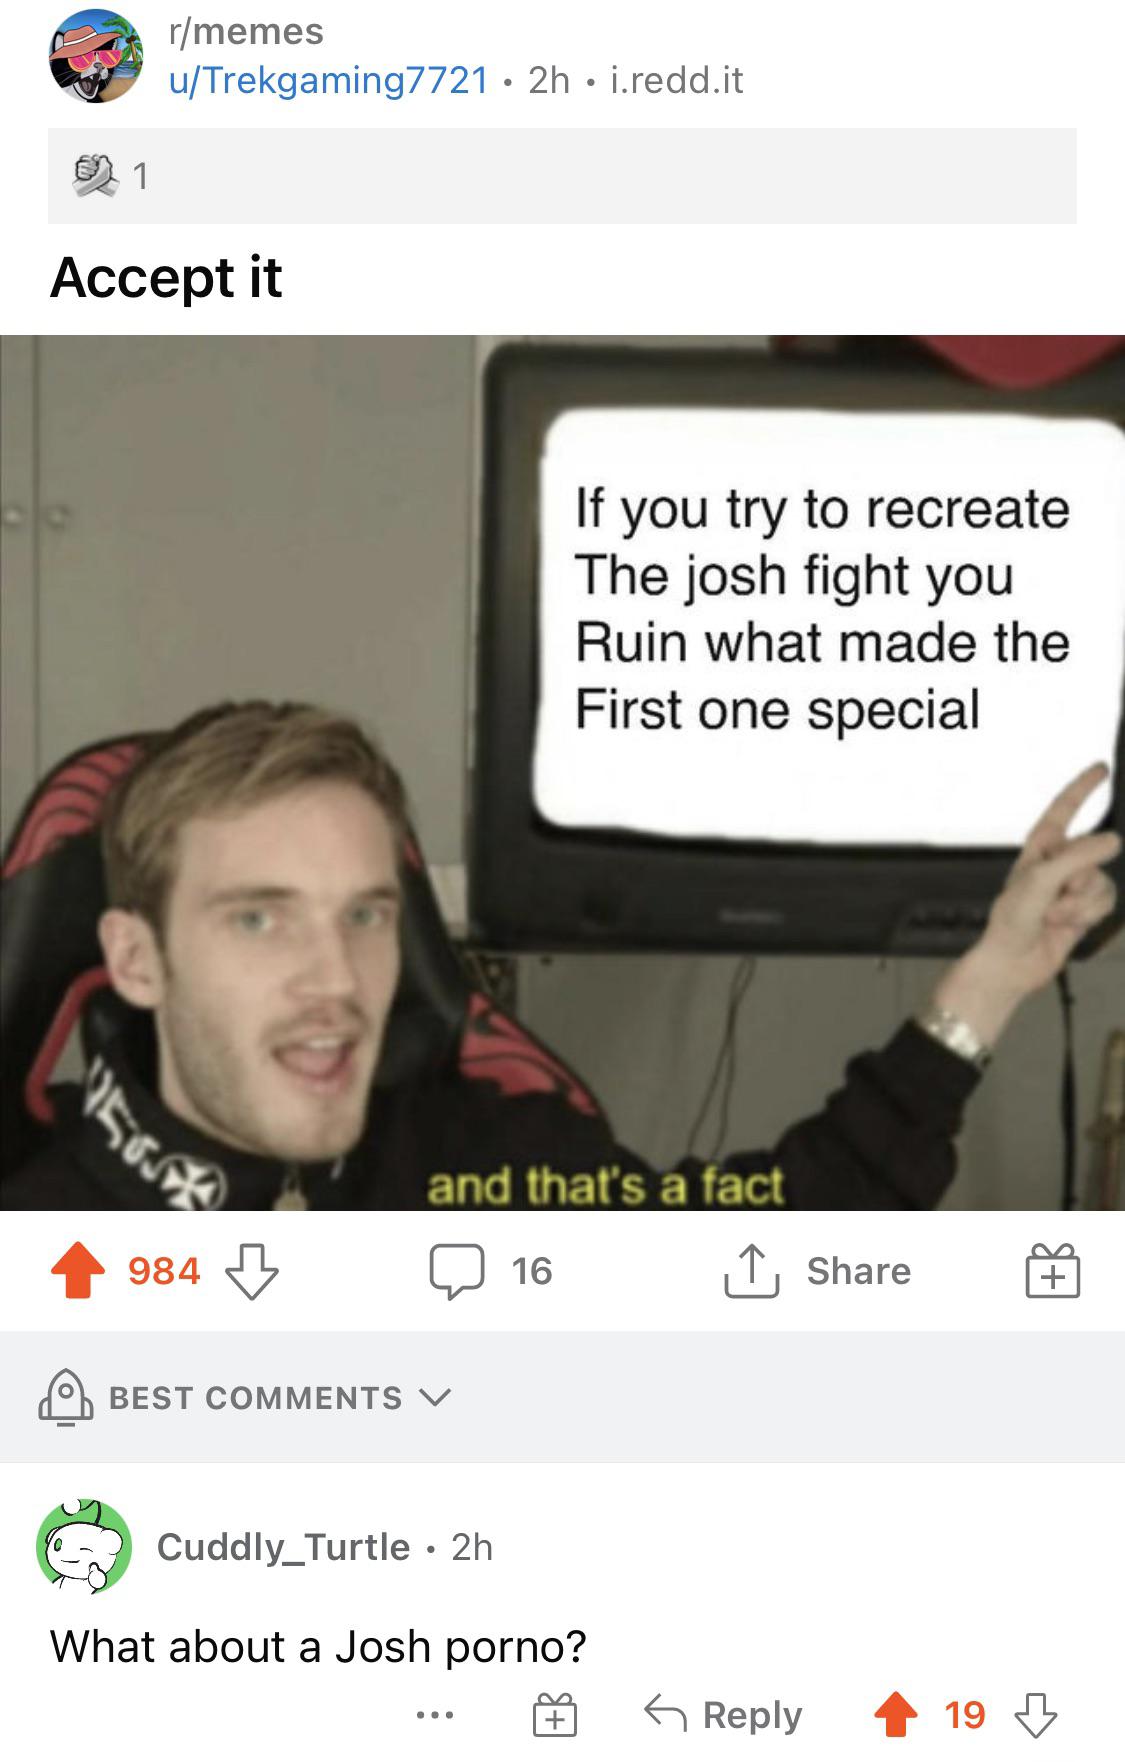1125x1762 pixels.
Task: Open u/Trekgaming7721 profile link
Action: 328,80
